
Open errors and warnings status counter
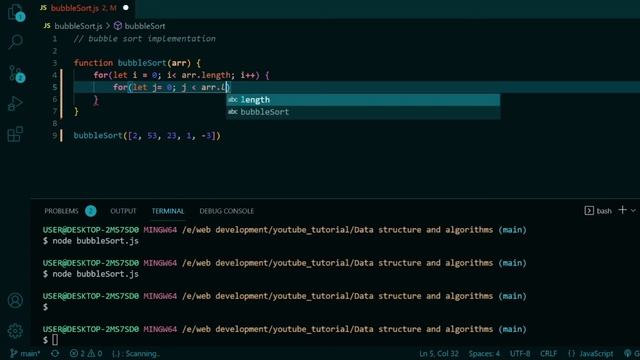(86, 353)
